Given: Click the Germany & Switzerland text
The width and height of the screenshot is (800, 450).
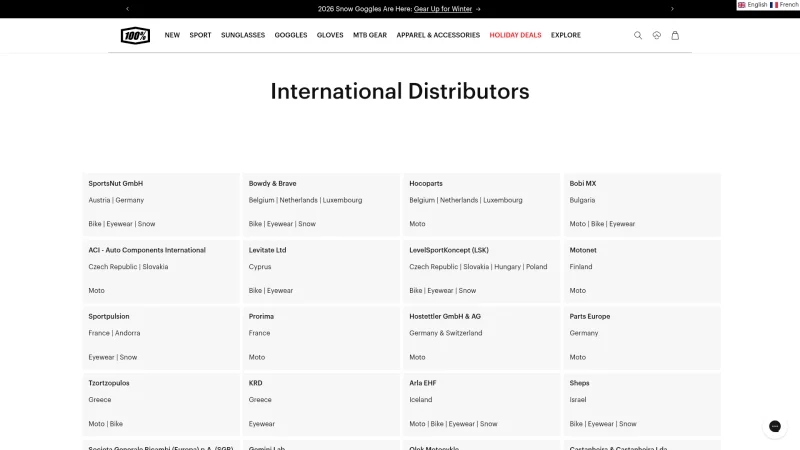Looking at the screenshot, I should coord(445,333).
